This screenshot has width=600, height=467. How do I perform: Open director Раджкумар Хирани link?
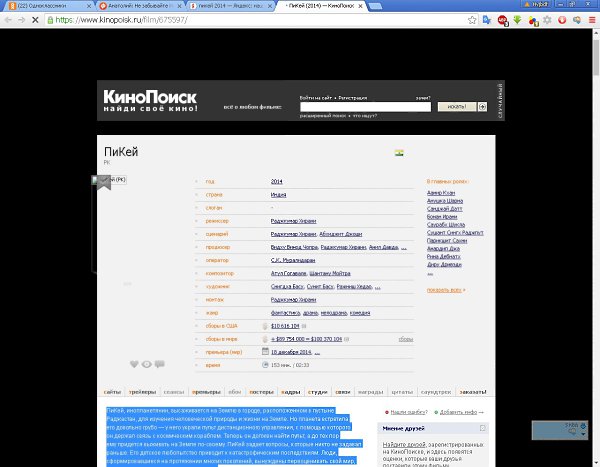[292, 220]
